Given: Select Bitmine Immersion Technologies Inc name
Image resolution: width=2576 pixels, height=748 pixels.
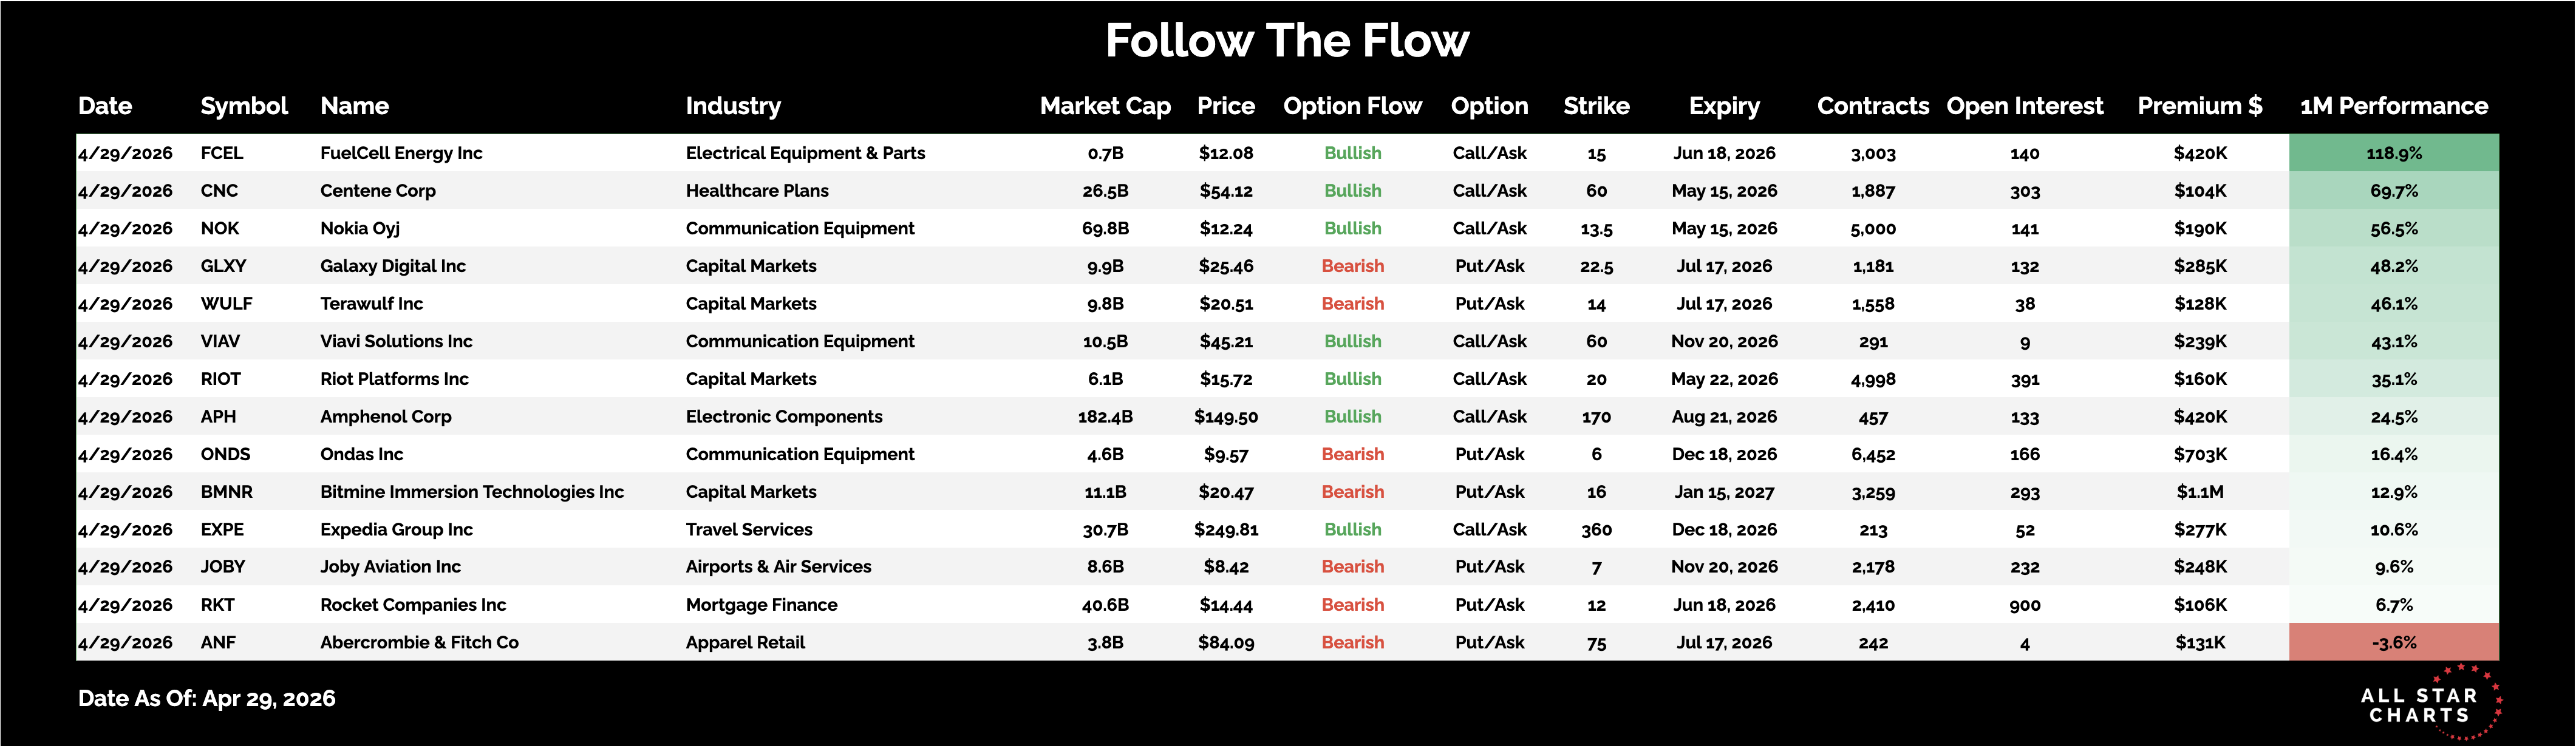Looking at the screenshot, I should pyautogui.click(x=472, y=491).
